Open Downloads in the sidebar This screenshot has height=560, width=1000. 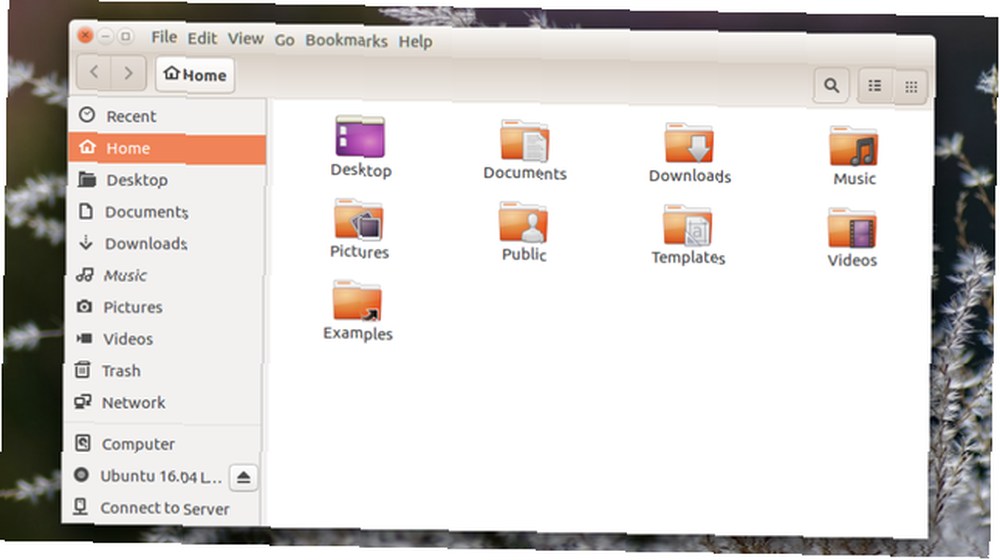(165, 244)
